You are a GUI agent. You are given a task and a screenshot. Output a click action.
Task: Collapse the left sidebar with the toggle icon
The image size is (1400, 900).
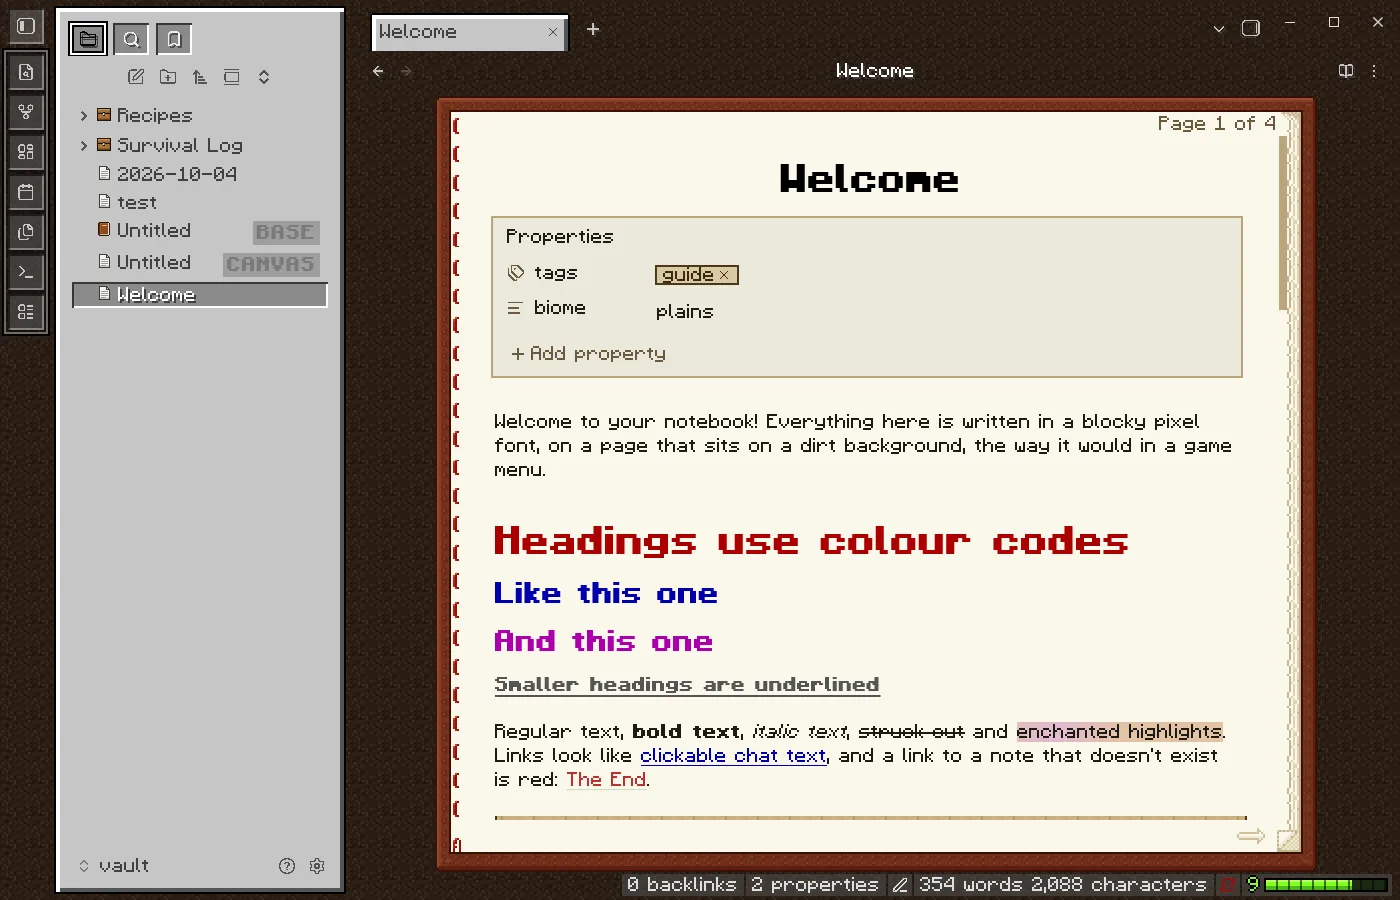coord(26,26)
